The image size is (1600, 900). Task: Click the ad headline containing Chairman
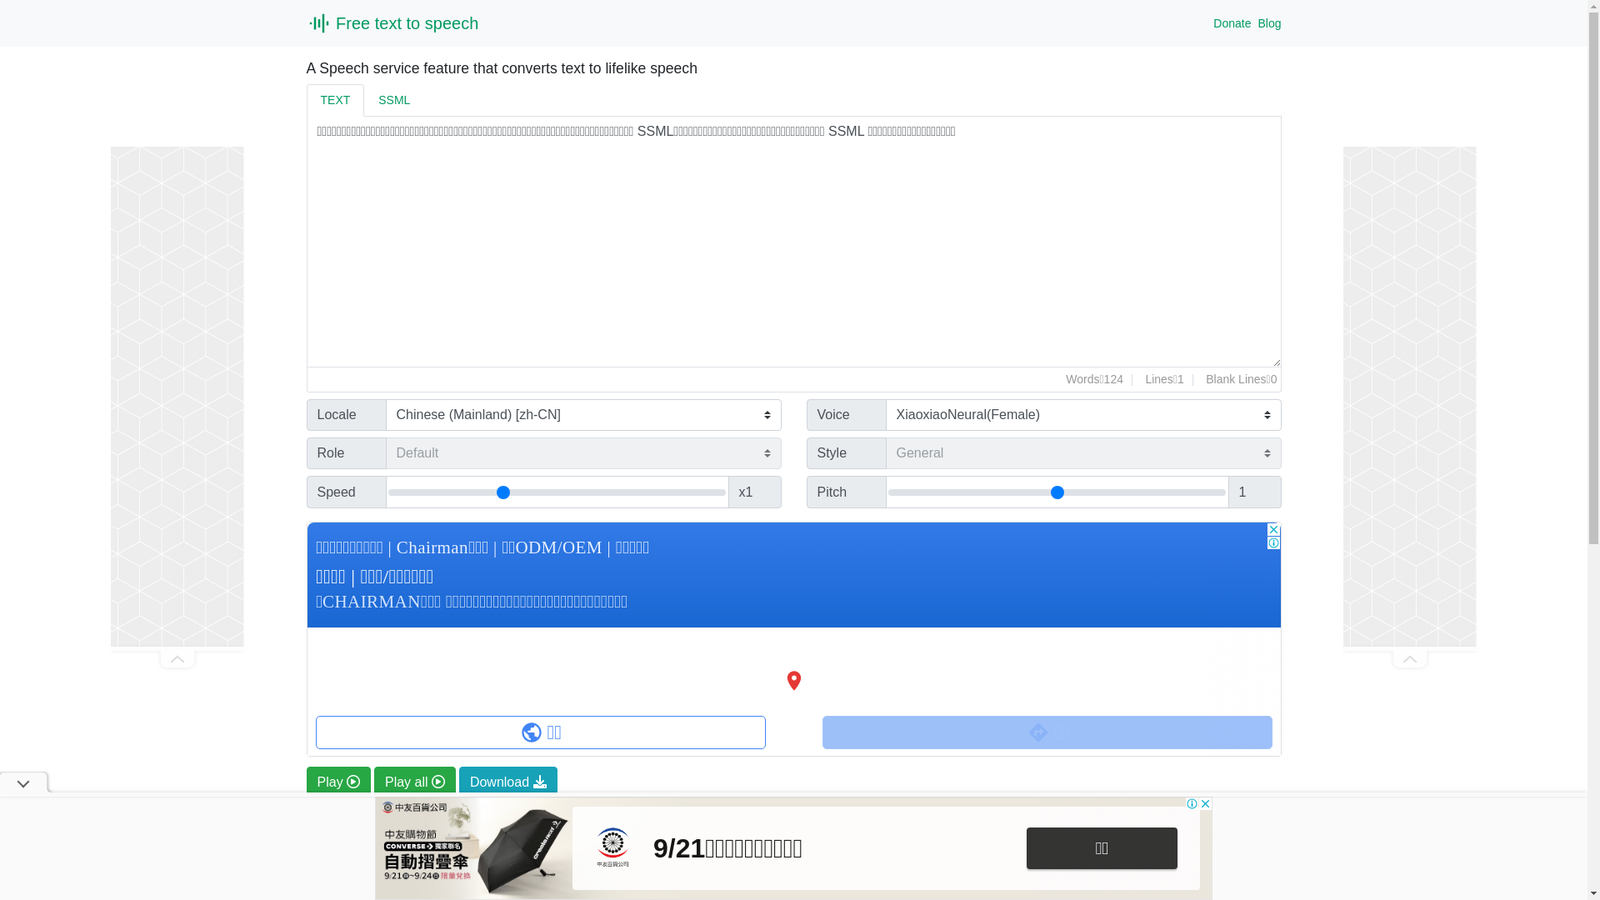click(x=483, y=548)
